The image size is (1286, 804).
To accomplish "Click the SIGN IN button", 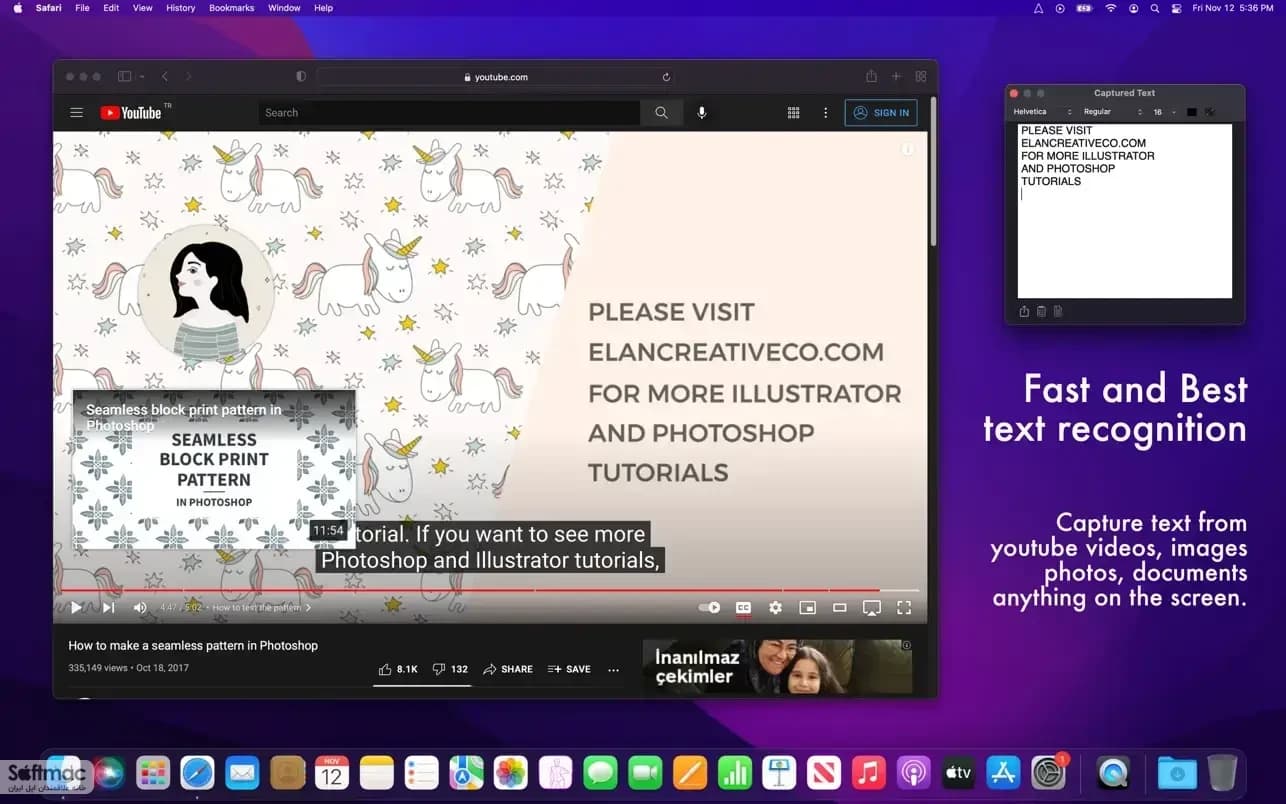I will click(x=881, y=113).
